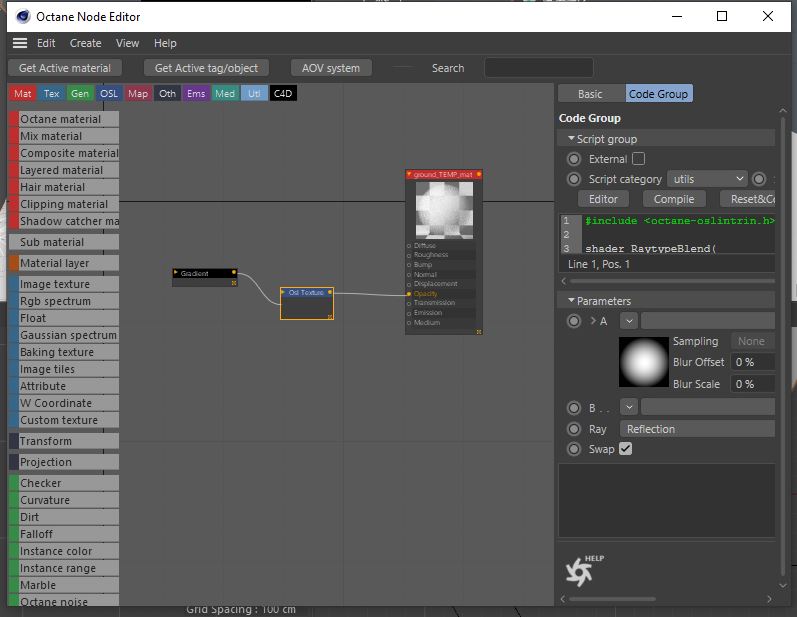Click the material node's Normal input port
This screenshot has height=617, width=797.
pos(409,274)
